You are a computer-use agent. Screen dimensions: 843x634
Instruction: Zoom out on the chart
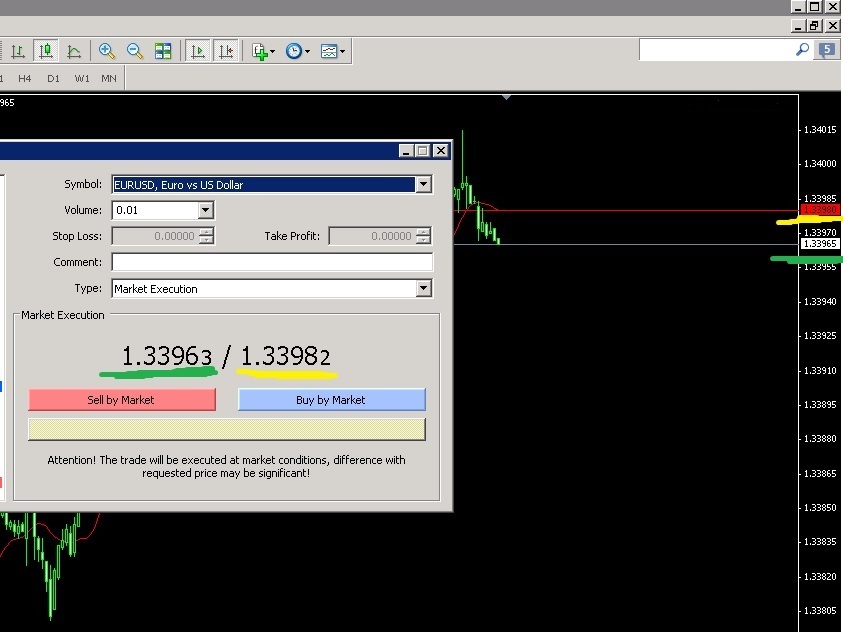[x=134, y=51]
